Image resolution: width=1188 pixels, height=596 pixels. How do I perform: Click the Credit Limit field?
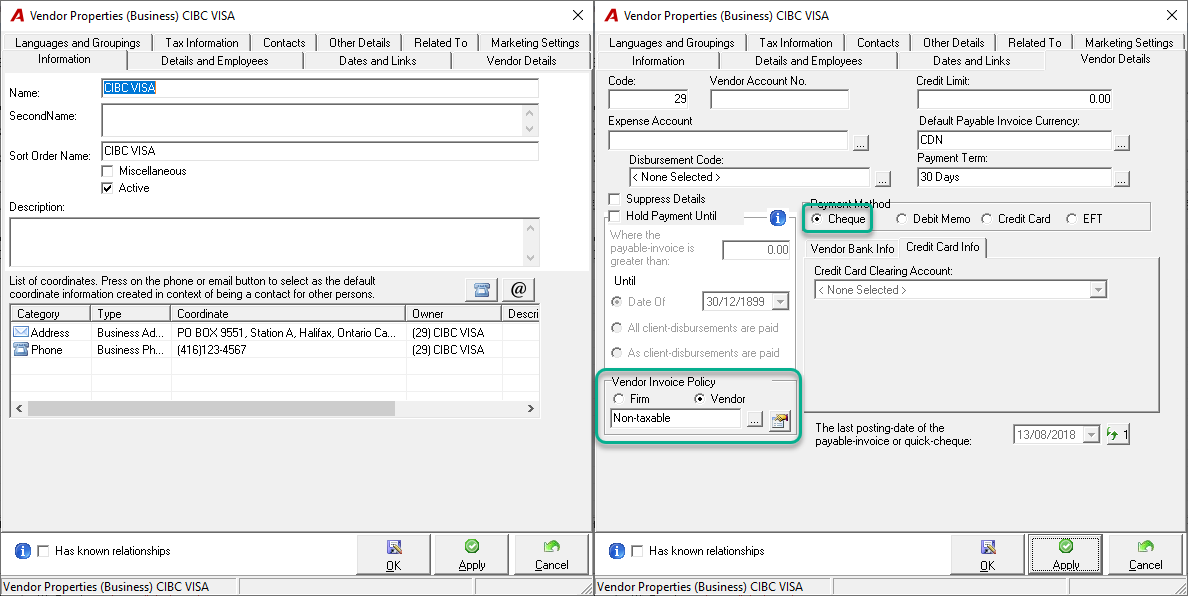coord(1015,98)
